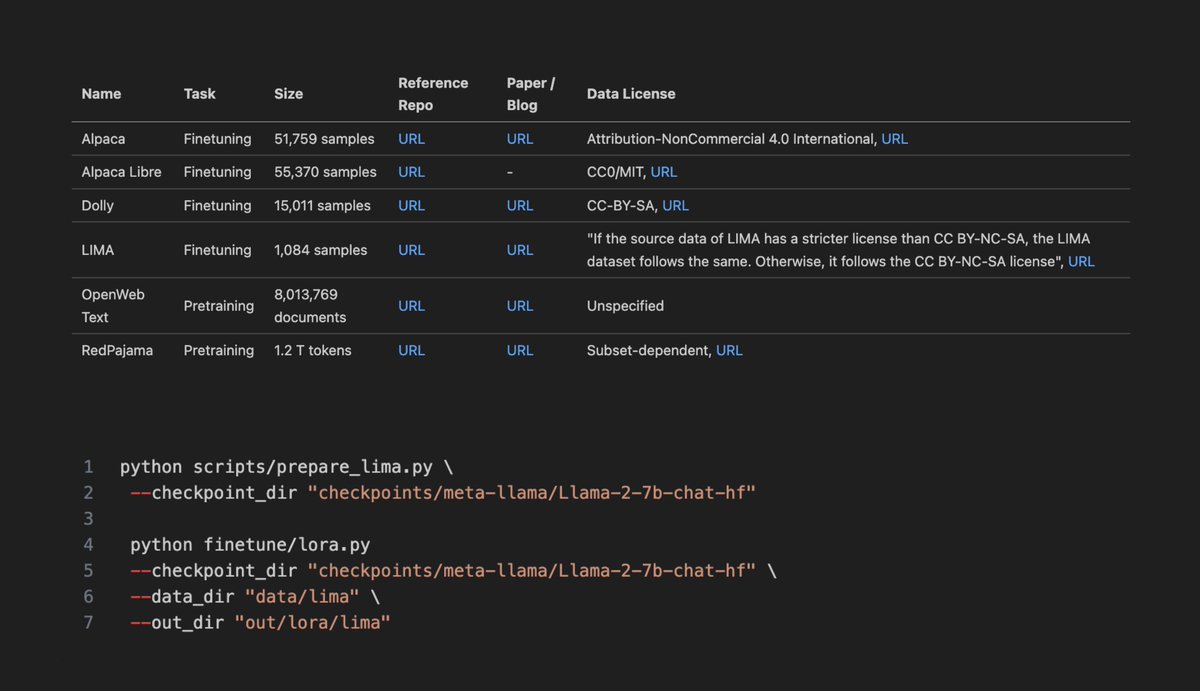
Task: Open Alpaca Libre CC0/MIT license URL
Action: pos(664,172)
